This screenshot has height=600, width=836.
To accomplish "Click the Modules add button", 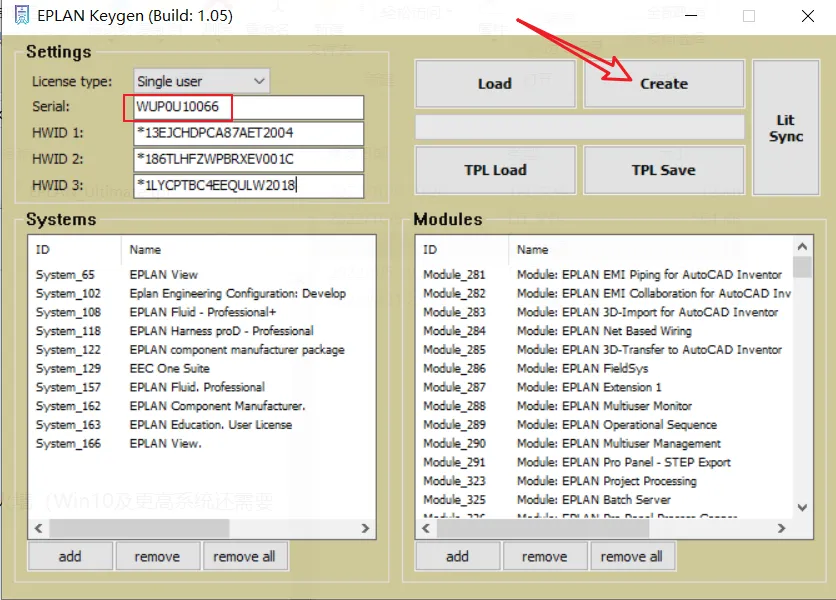I will pos(457,556).
